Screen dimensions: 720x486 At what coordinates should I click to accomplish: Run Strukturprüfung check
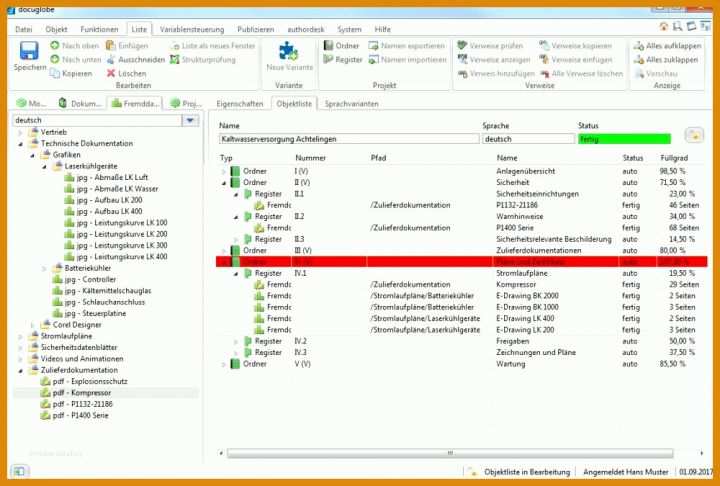(x=202, y=59)
